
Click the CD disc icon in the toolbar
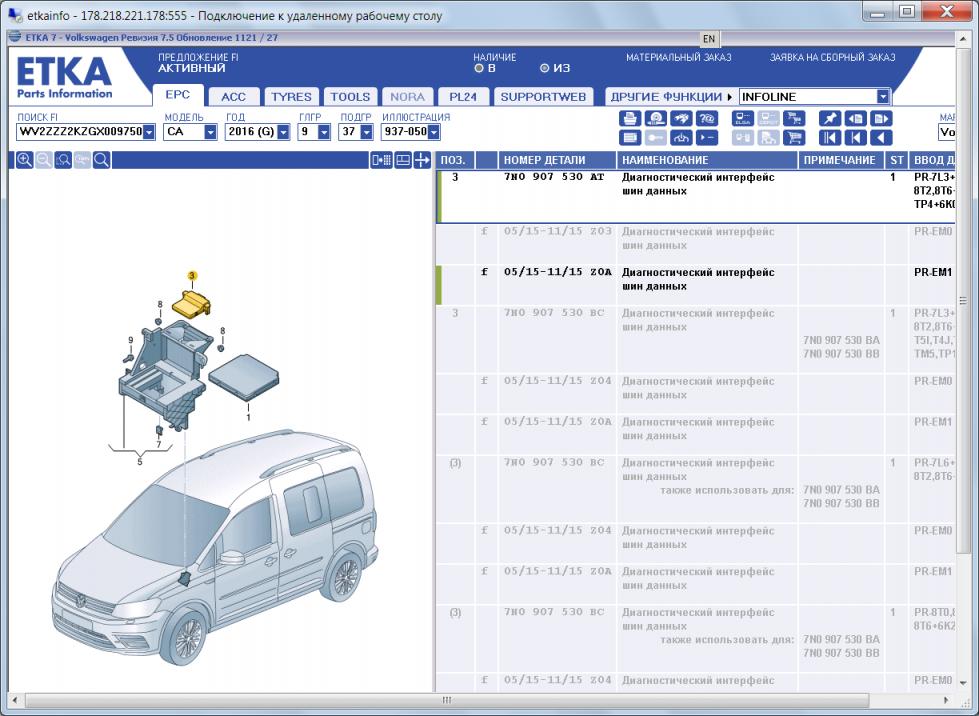pyautogui.click(x=656, y=119)
